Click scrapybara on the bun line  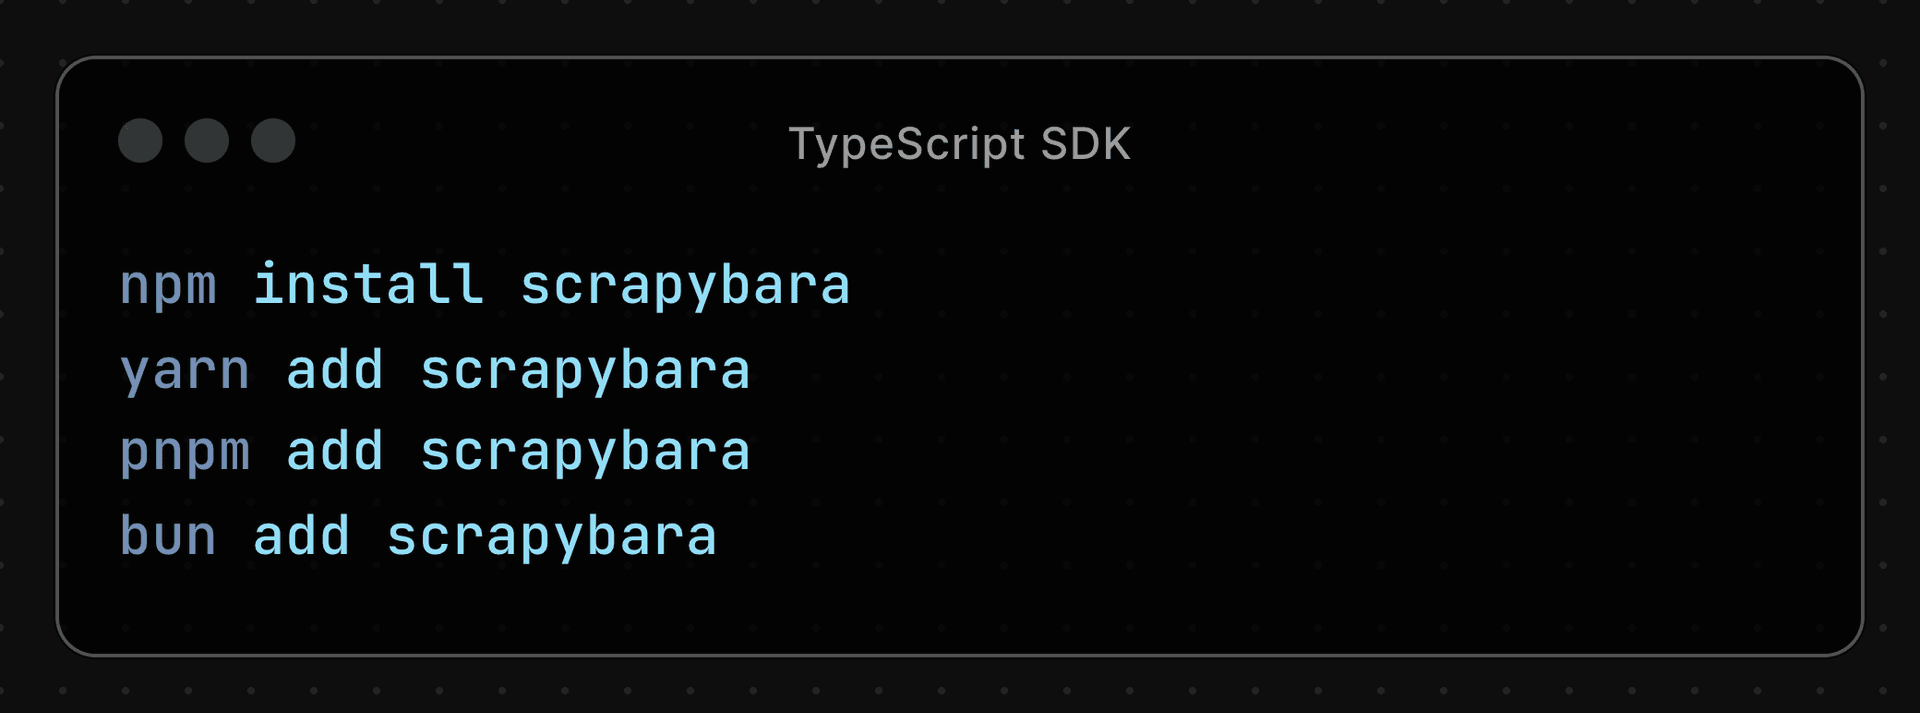coord(552,537)
